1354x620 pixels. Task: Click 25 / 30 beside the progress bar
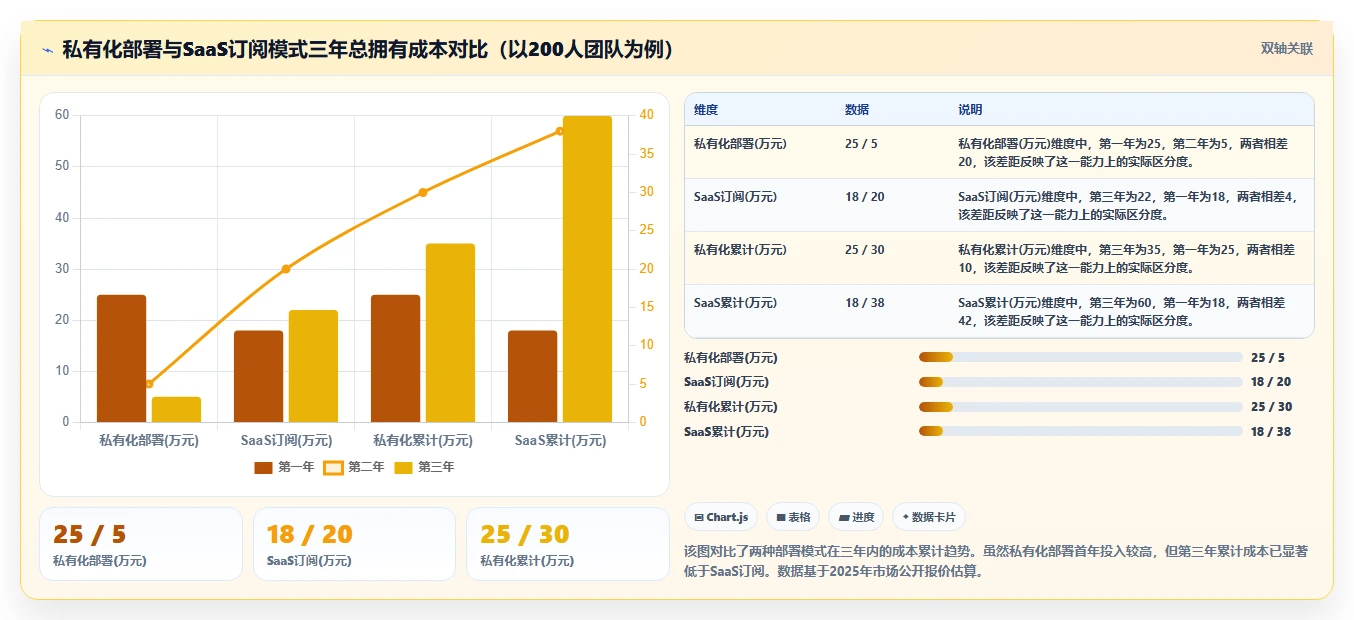point(1271,407)
